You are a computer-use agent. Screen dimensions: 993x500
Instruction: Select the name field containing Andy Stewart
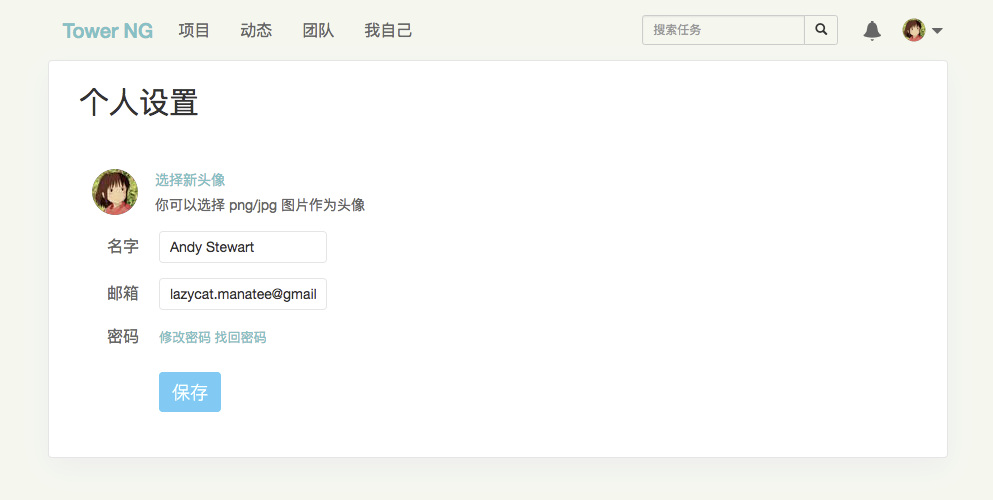243,247
